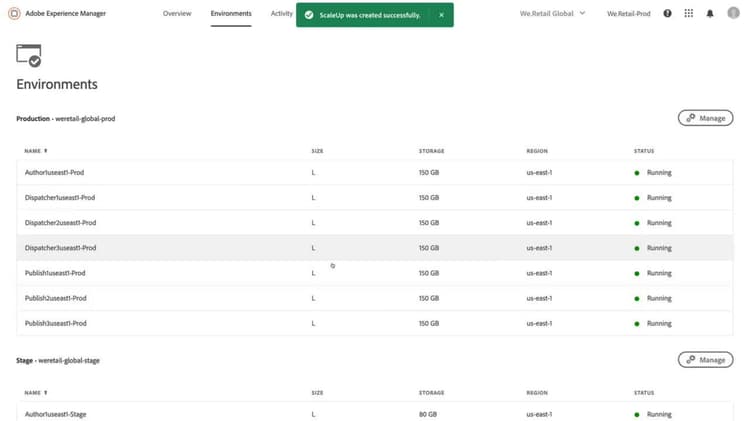The image size is (750, 421).
Task: Click Running status of Dispatcher3useast1-Prod
Action: point(653,248)
